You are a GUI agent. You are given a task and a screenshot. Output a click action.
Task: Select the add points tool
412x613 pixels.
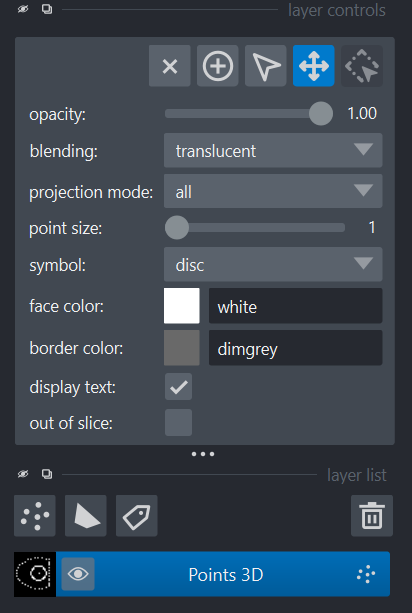click(x=218, y=66)
